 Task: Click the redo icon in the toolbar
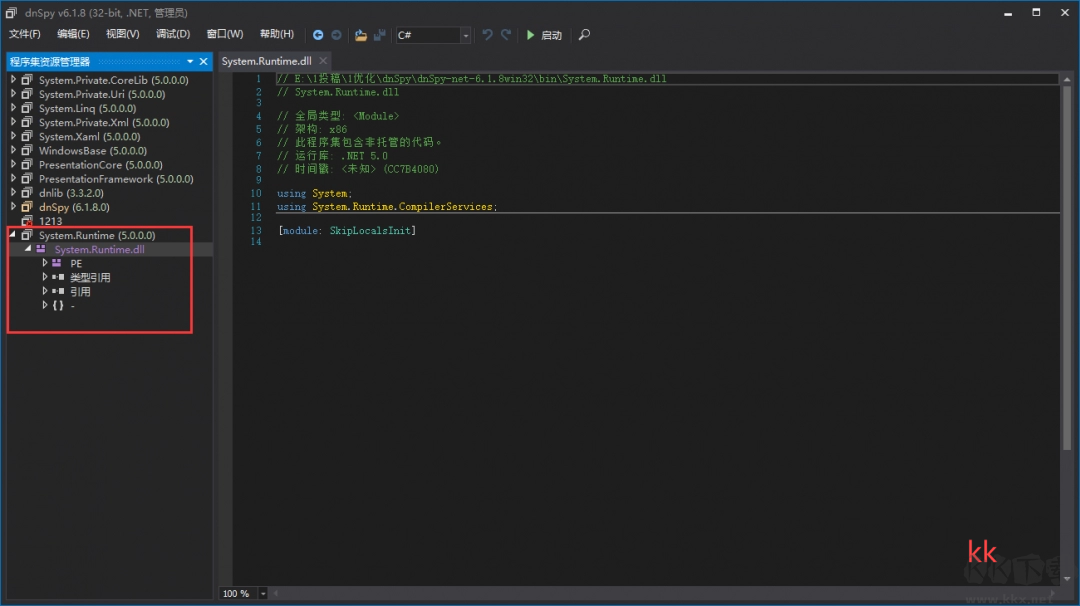pos(506,35)
